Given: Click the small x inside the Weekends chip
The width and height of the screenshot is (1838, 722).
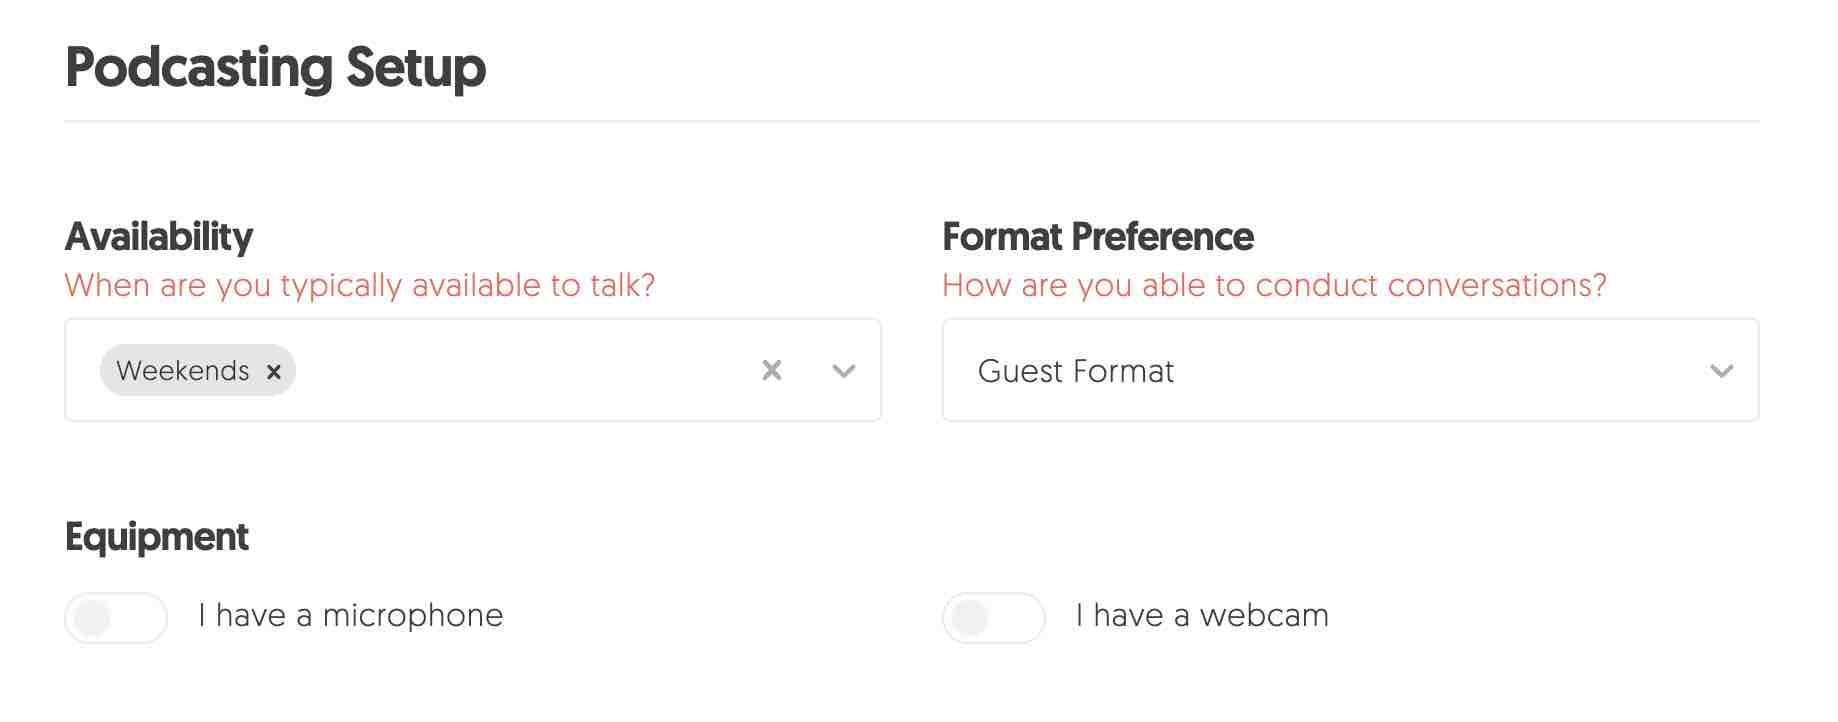Looking at the screenshot, I should [x=273, y=371].
